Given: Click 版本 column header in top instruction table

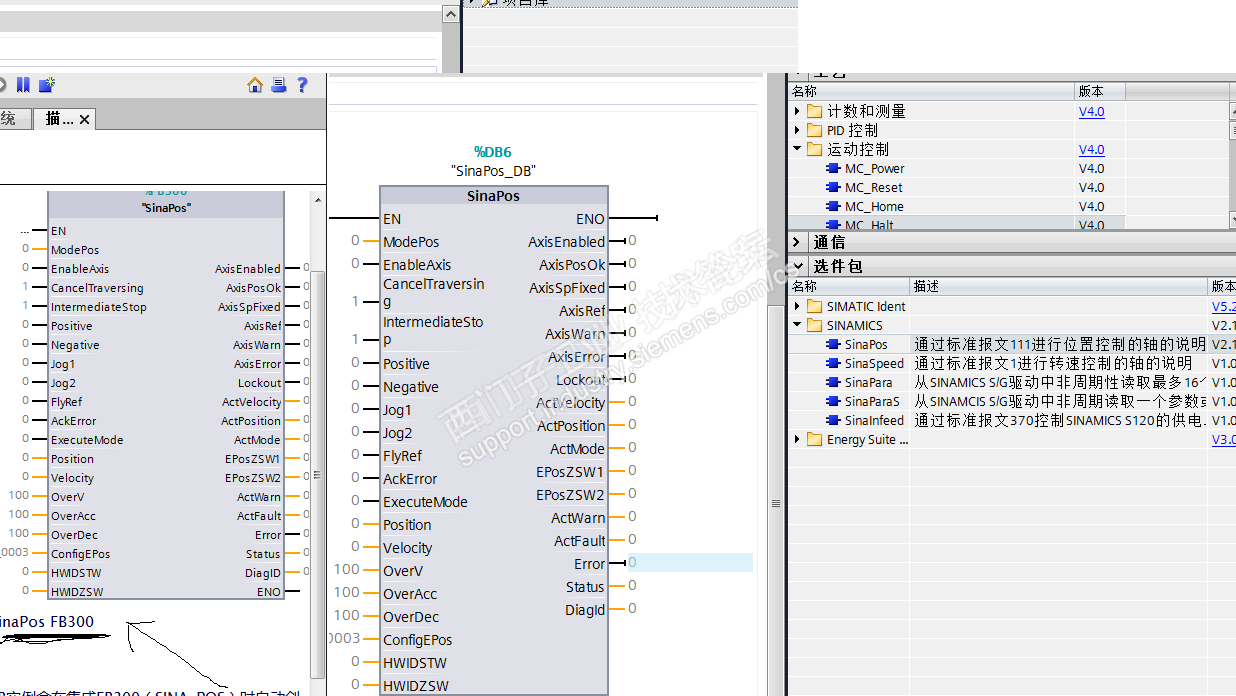Looking at the screenshot, I should coord(1100,92).
